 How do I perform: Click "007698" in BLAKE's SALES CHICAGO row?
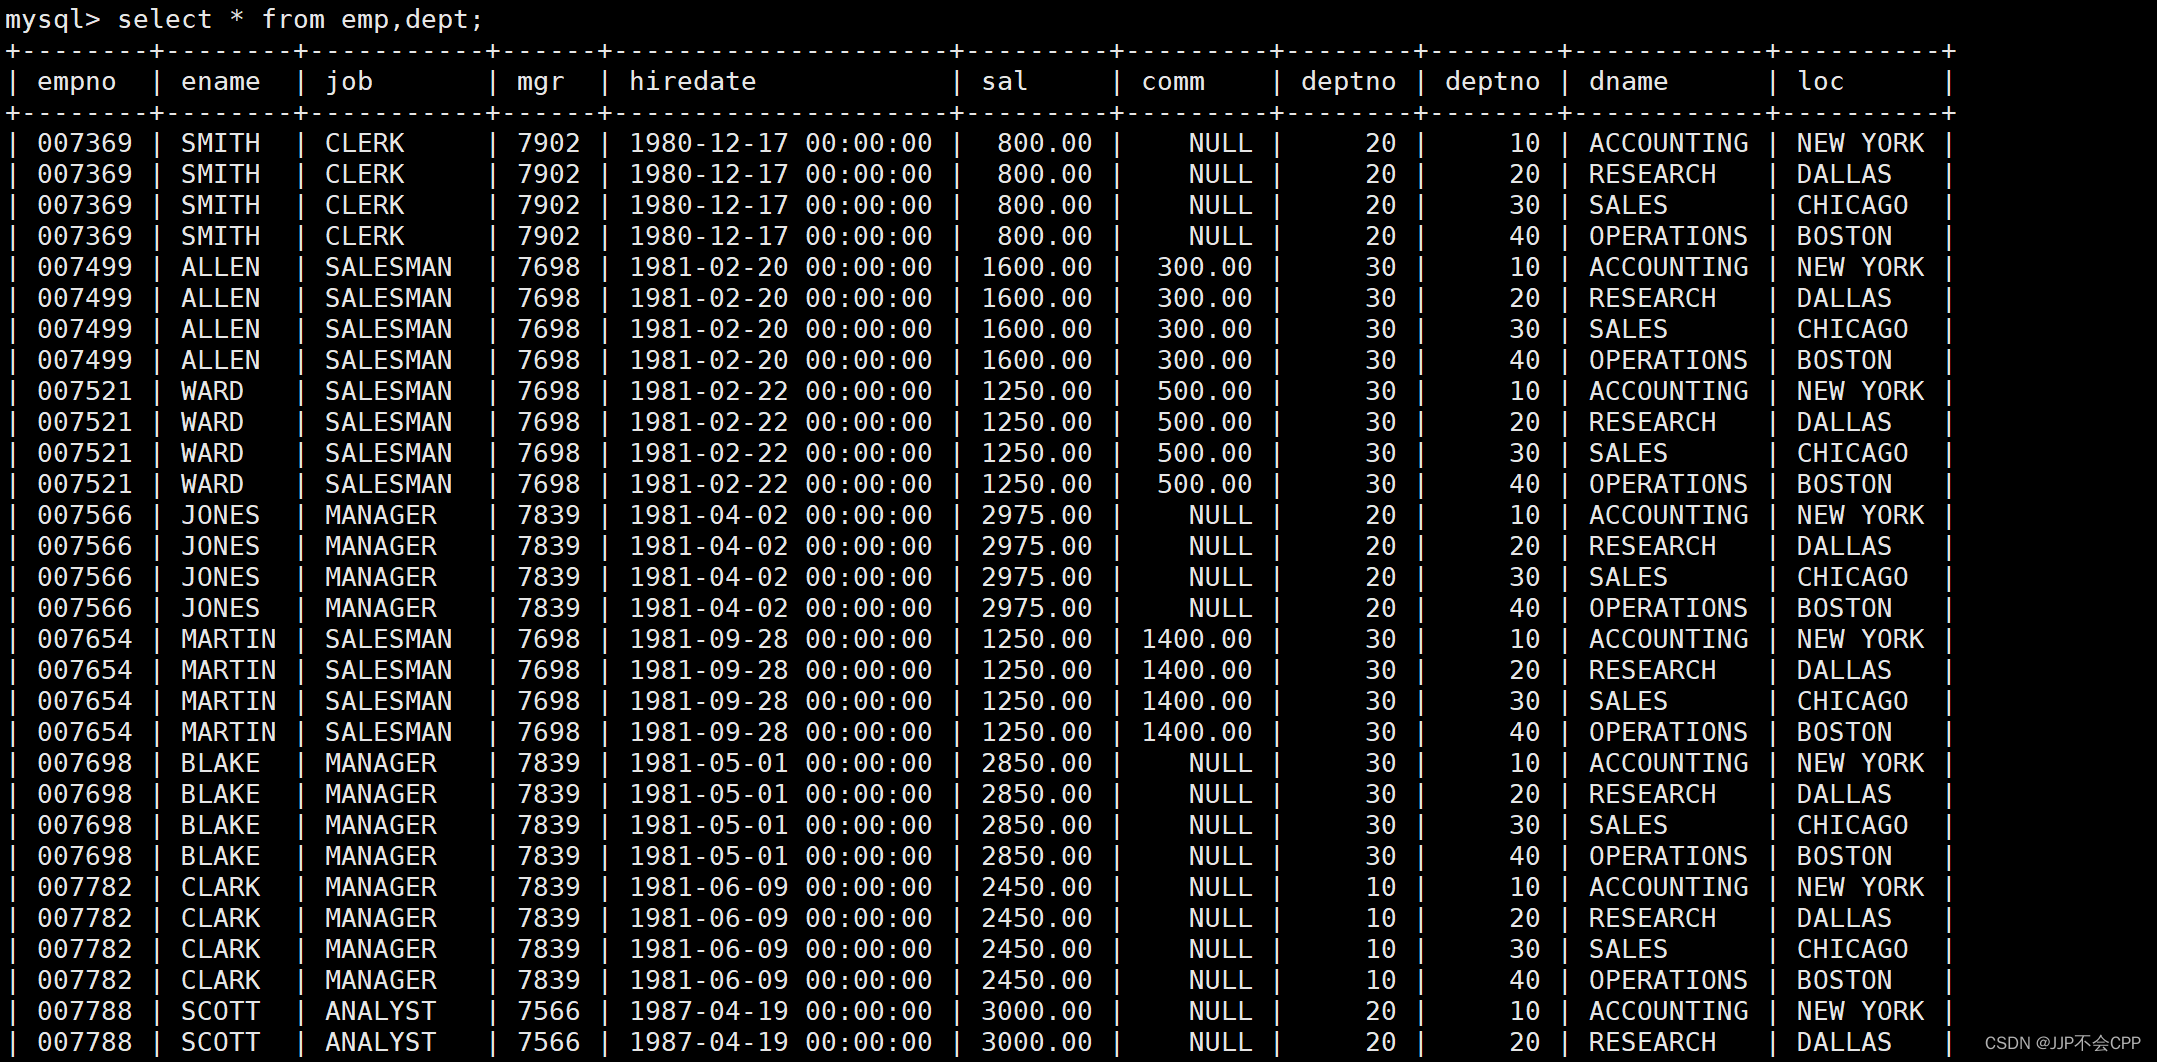click(x=85, y=825)
